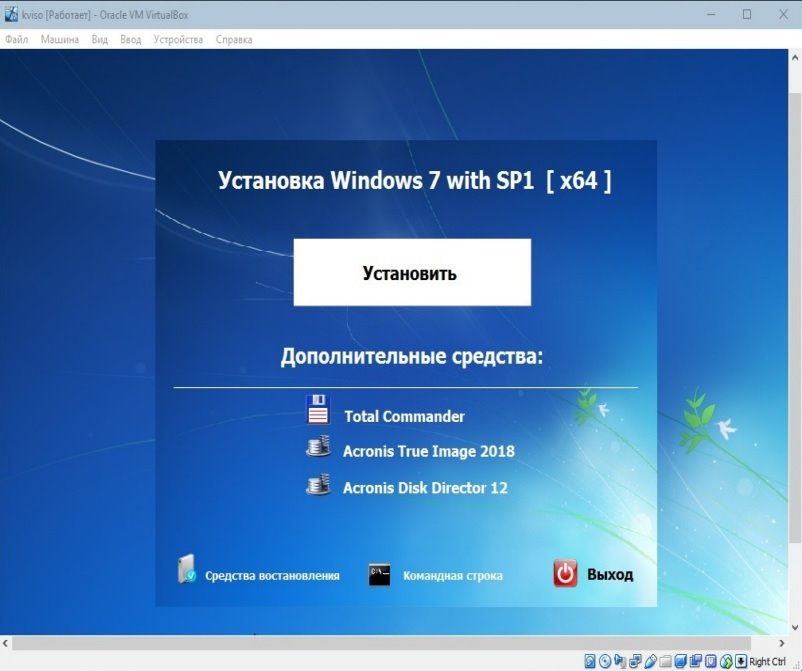Close the VirtualBox window
Image resolution: width=802 pixels, height=671 pixels.
pos(783,15)
